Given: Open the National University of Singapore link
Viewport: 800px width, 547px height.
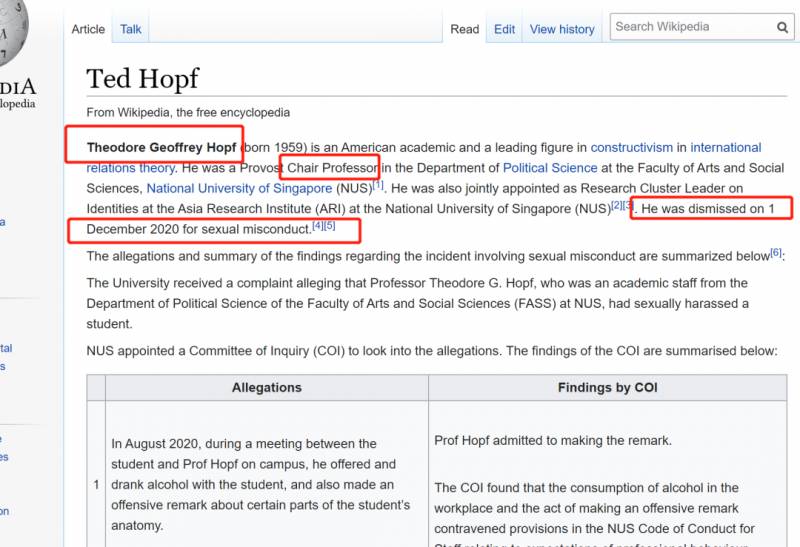Looking at the screenshot, I should pos(239,188).
